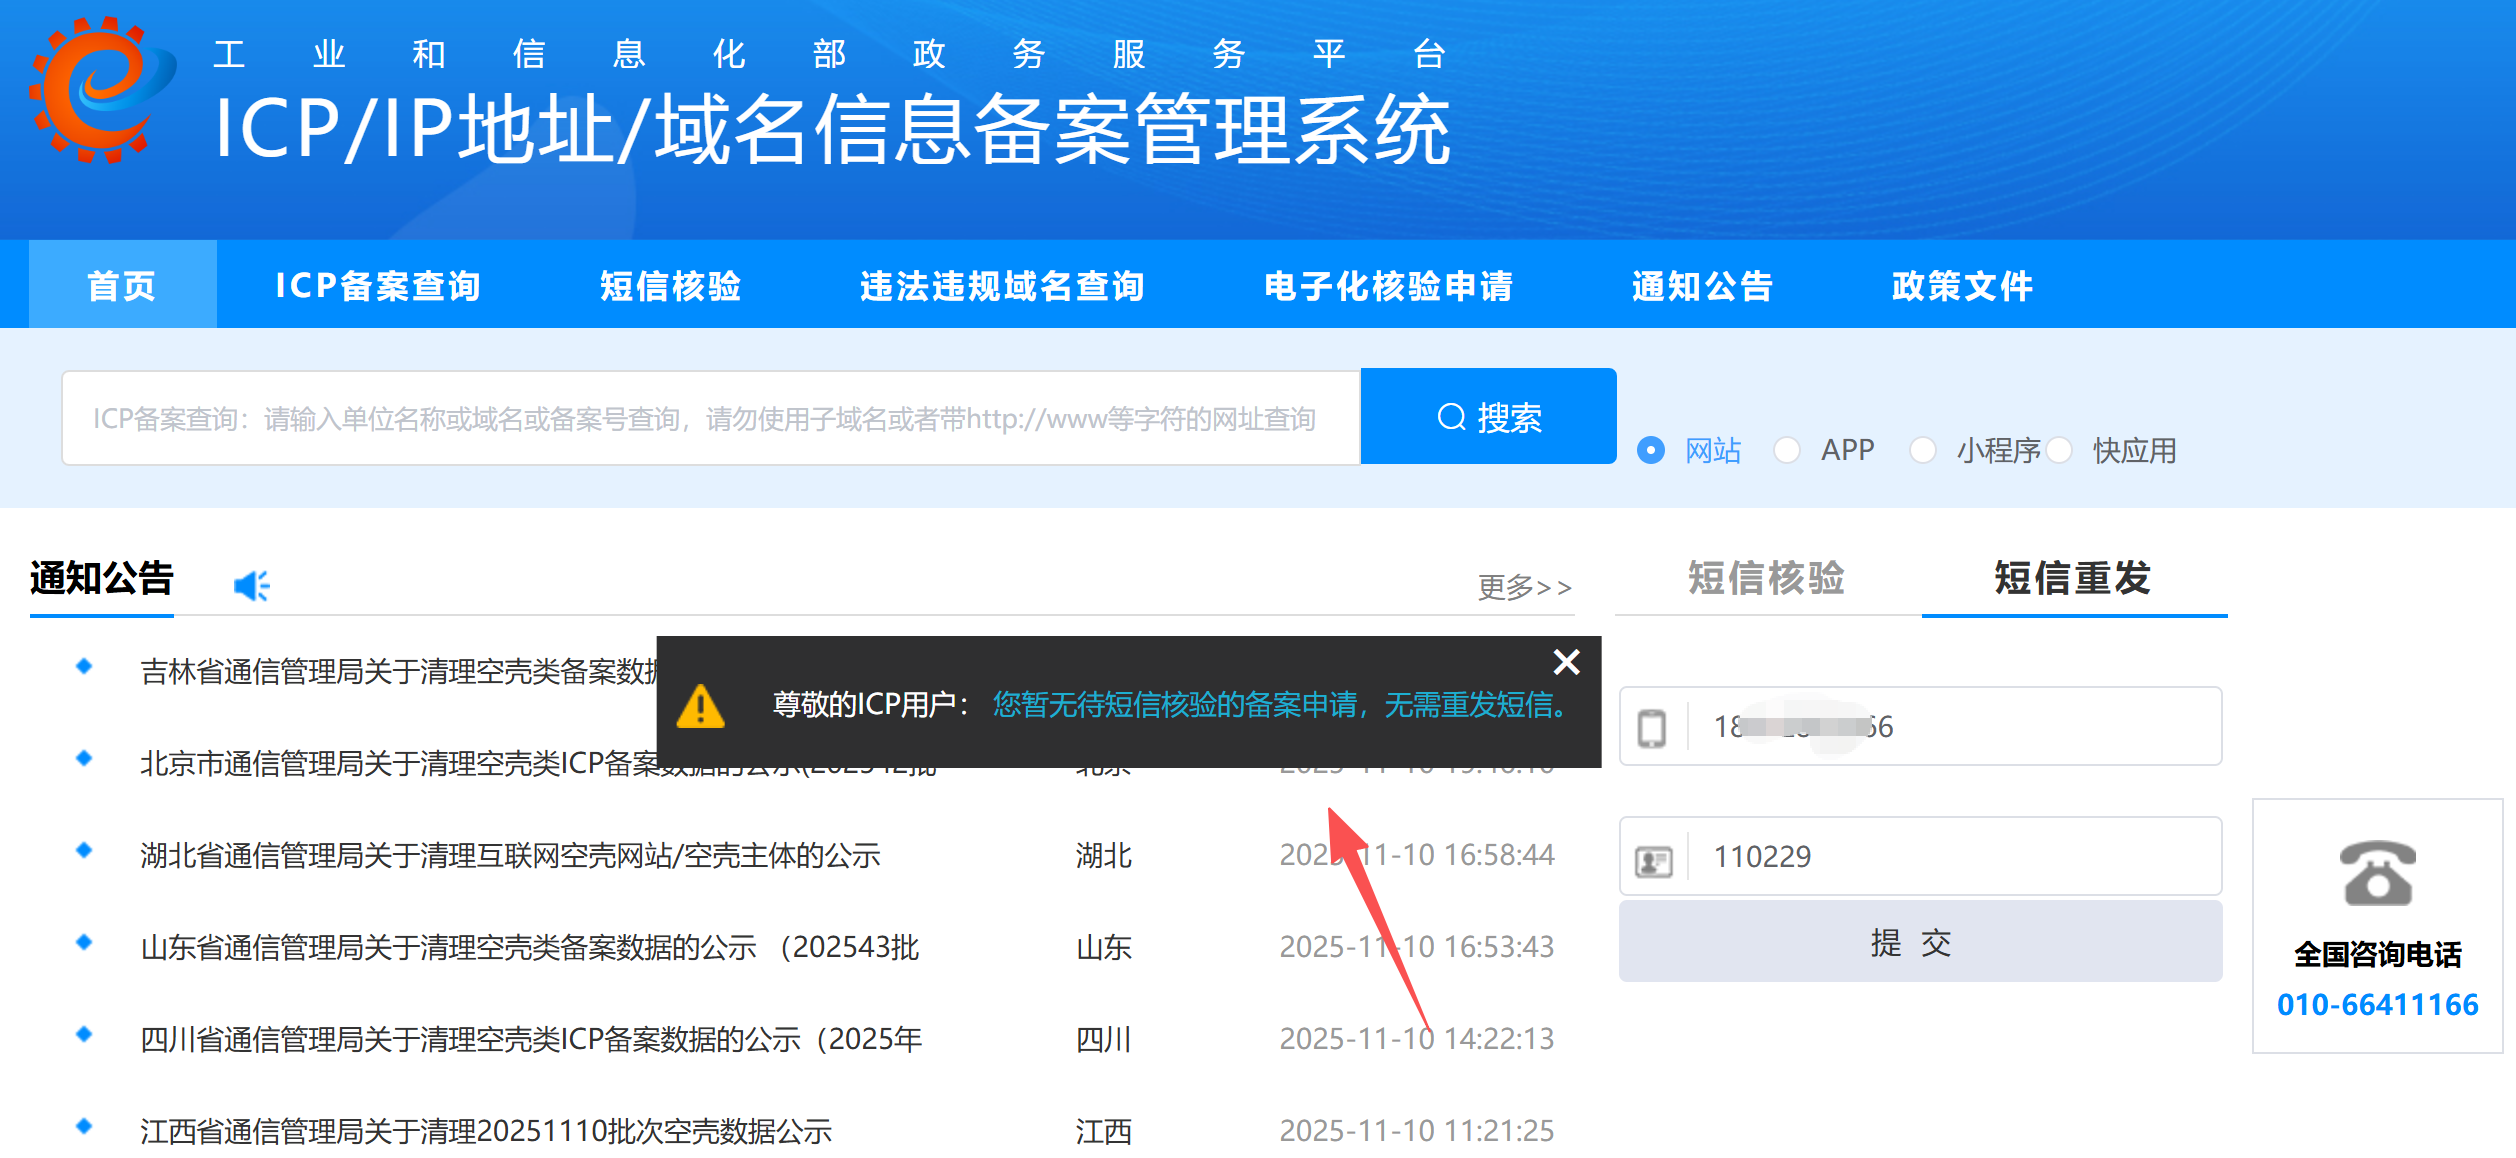Open the 违法违规域名查询 page
Image resolution: width=2516 pixels, height=1158 pixels.
pos(1002,286)
